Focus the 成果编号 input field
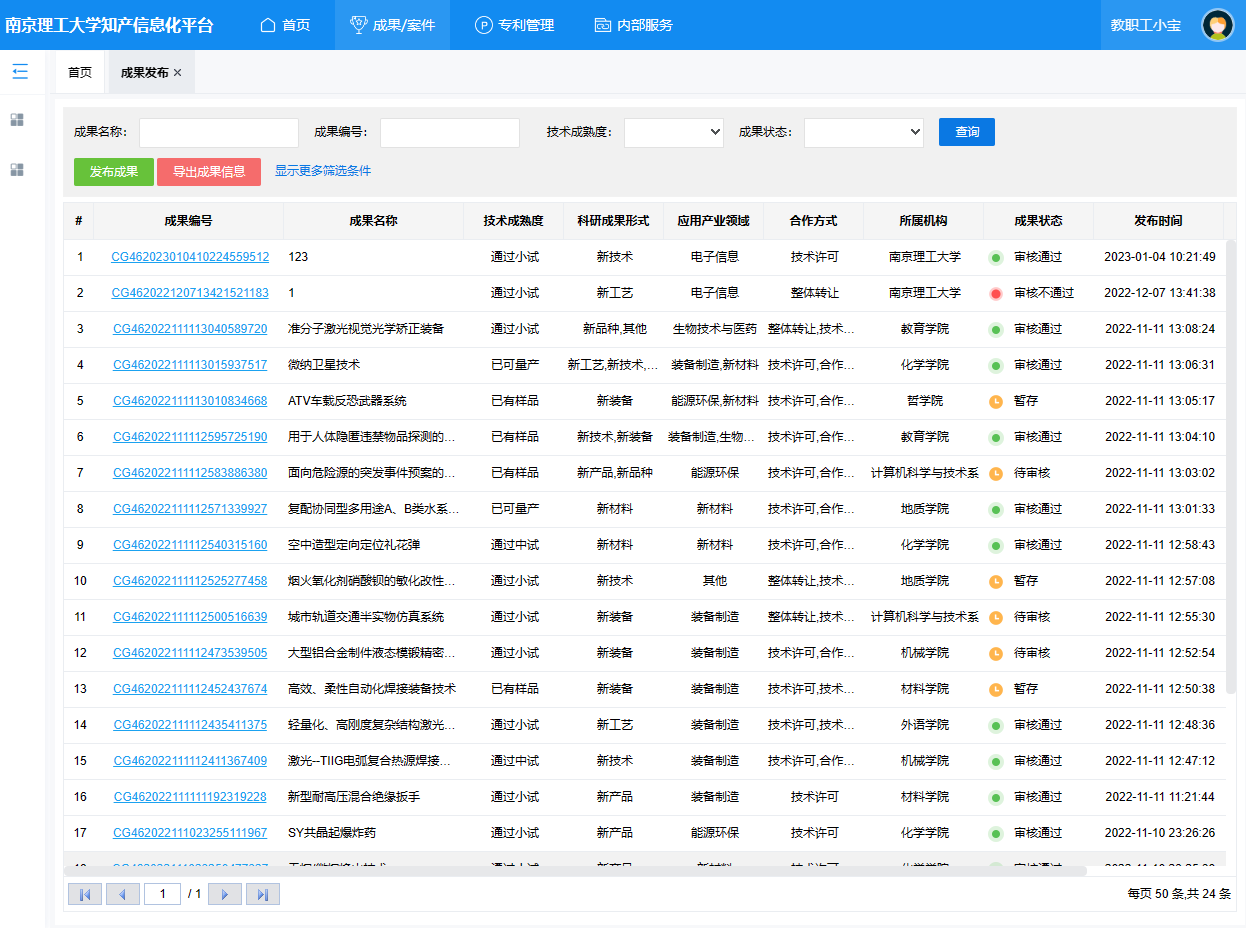 (x=450, y=132)
